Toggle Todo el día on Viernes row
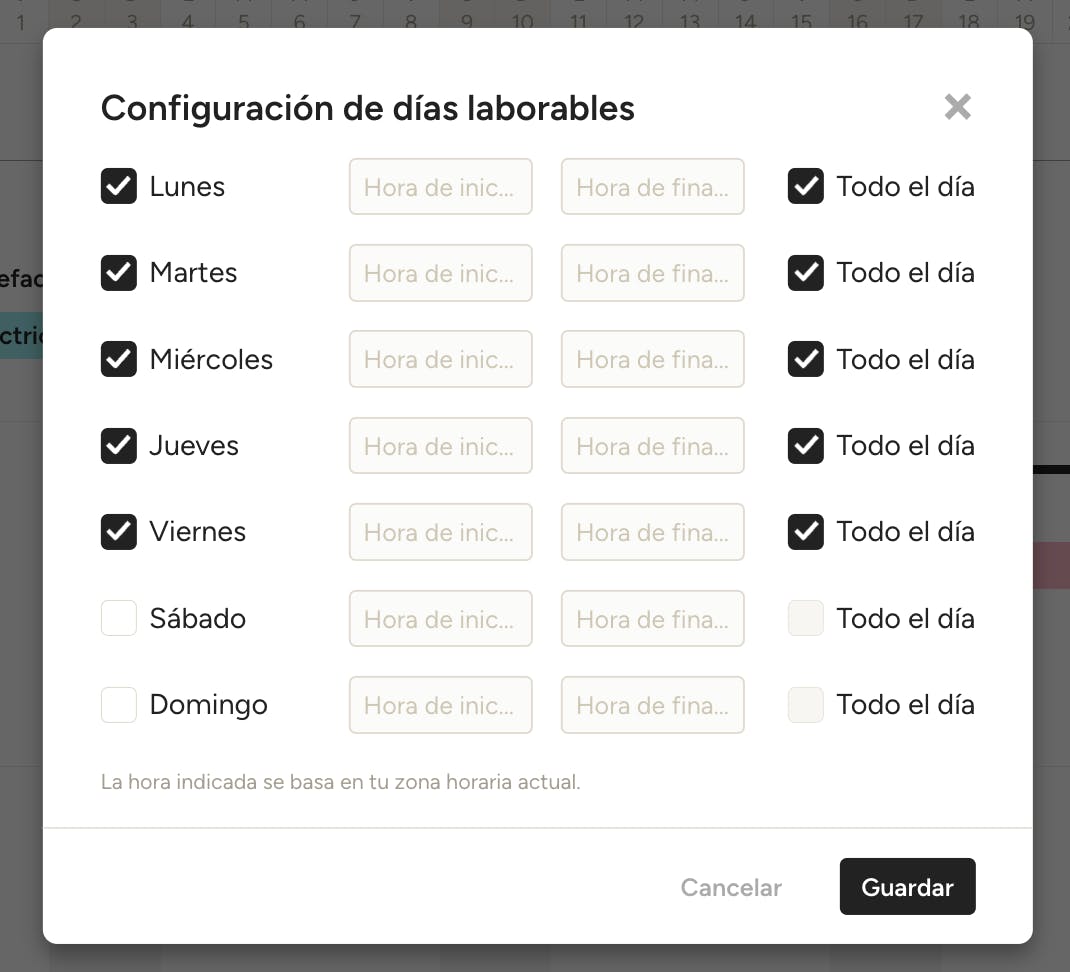 pyautogui.click(x=806, y=531)
